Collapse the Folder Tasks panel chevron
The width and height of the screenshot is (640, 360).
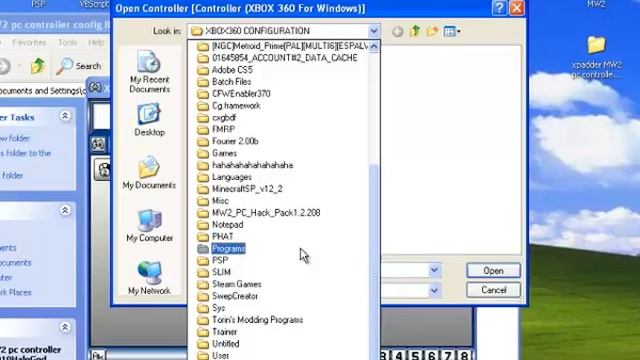click(65, 116)
